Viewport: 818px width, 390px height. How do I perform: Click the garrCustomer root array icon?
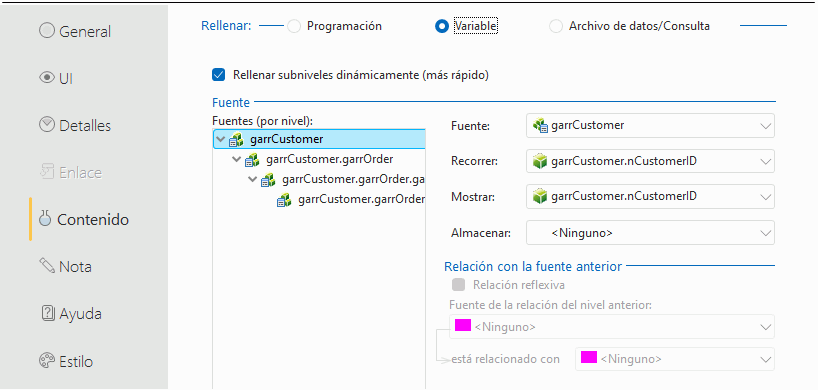(236, 140)
